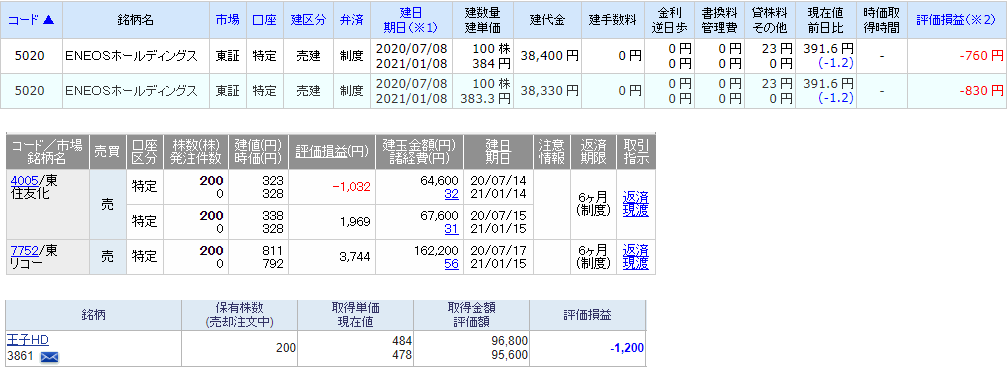Sort the top table by 弁済
This screenshot has width=1007, height=387.
[351, 20]
